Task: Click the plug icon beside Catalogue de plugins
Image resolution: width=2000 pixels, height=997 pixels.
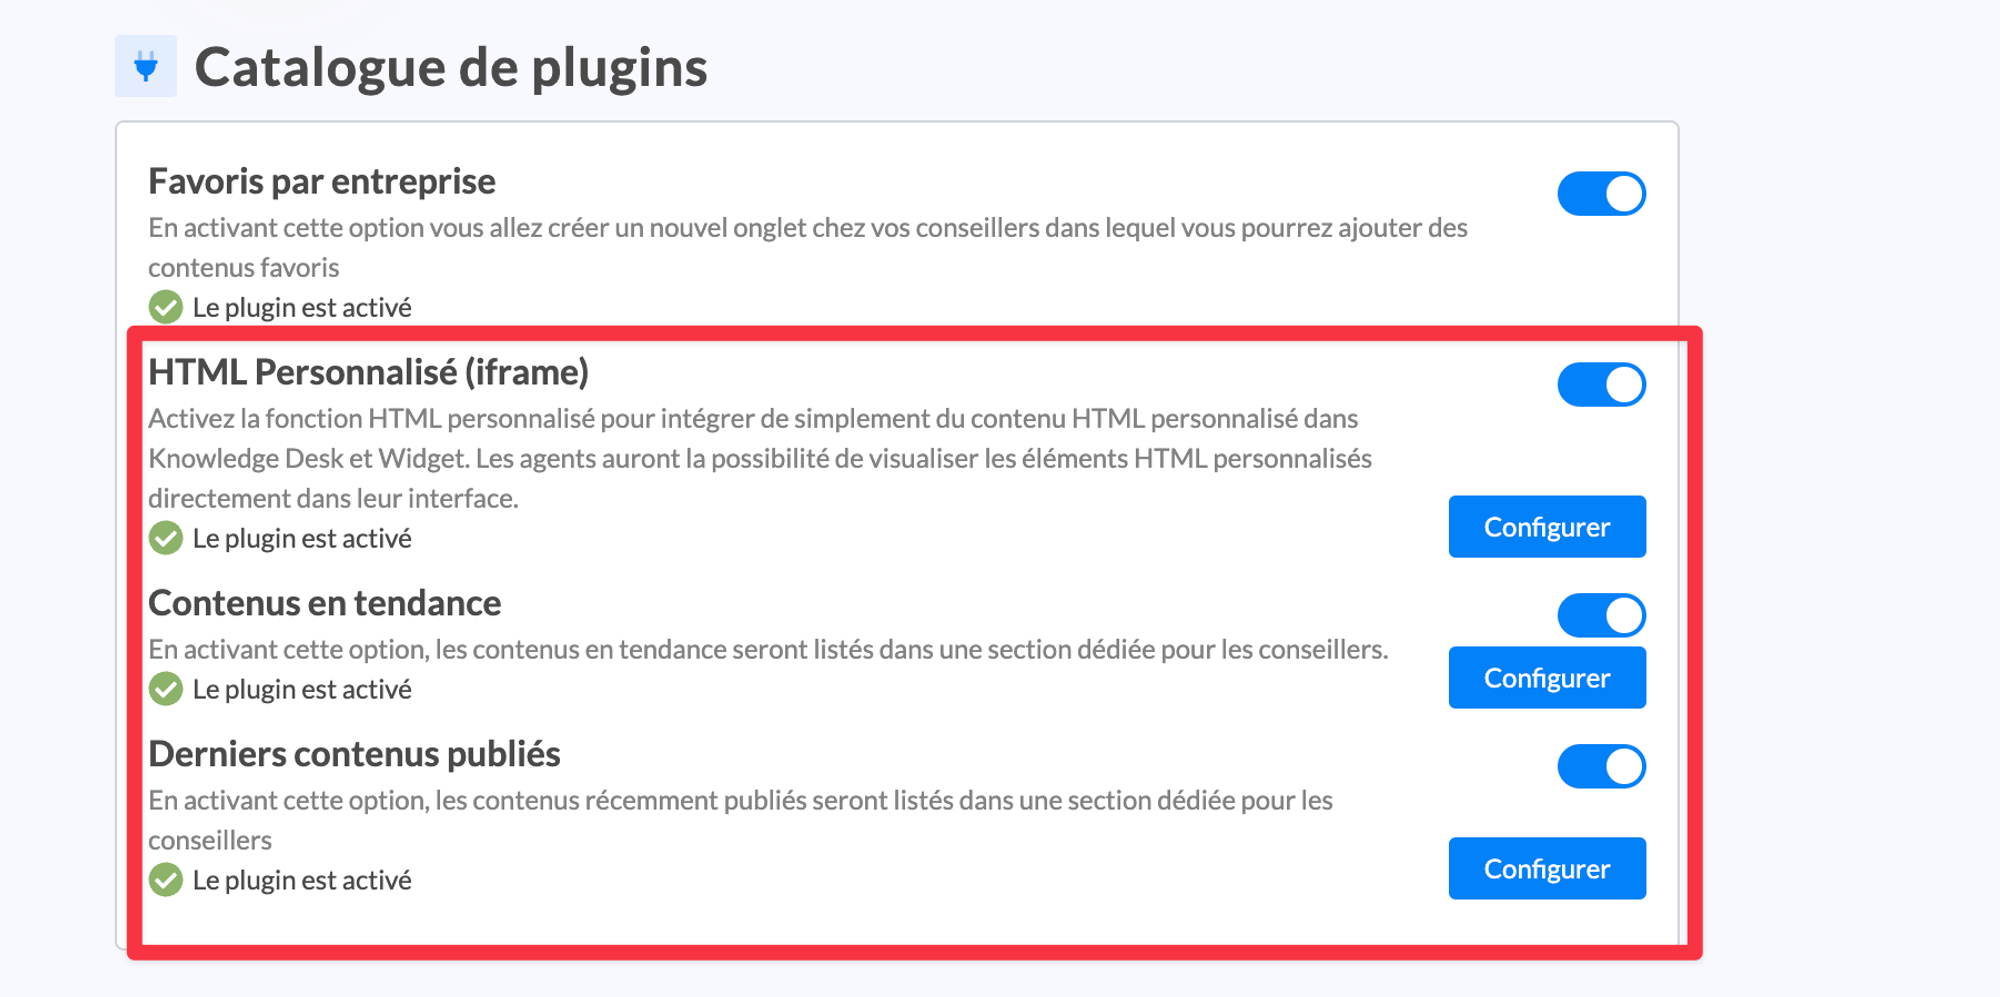Action: point(146,66)
